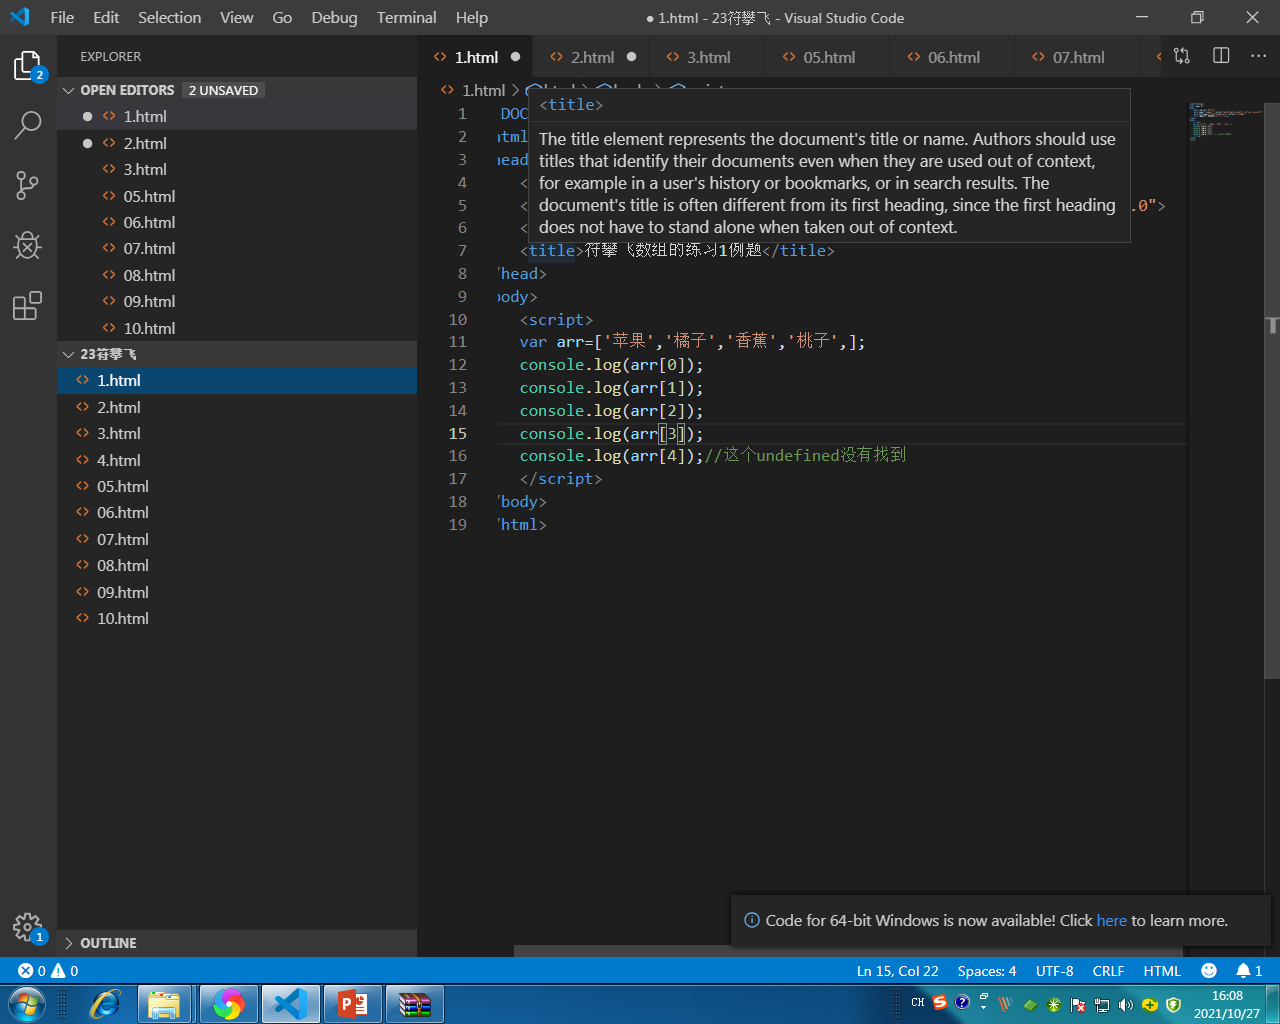1280x1024 pixels.
Task: Switch to the 05.html editor tab
Action: 828,57
